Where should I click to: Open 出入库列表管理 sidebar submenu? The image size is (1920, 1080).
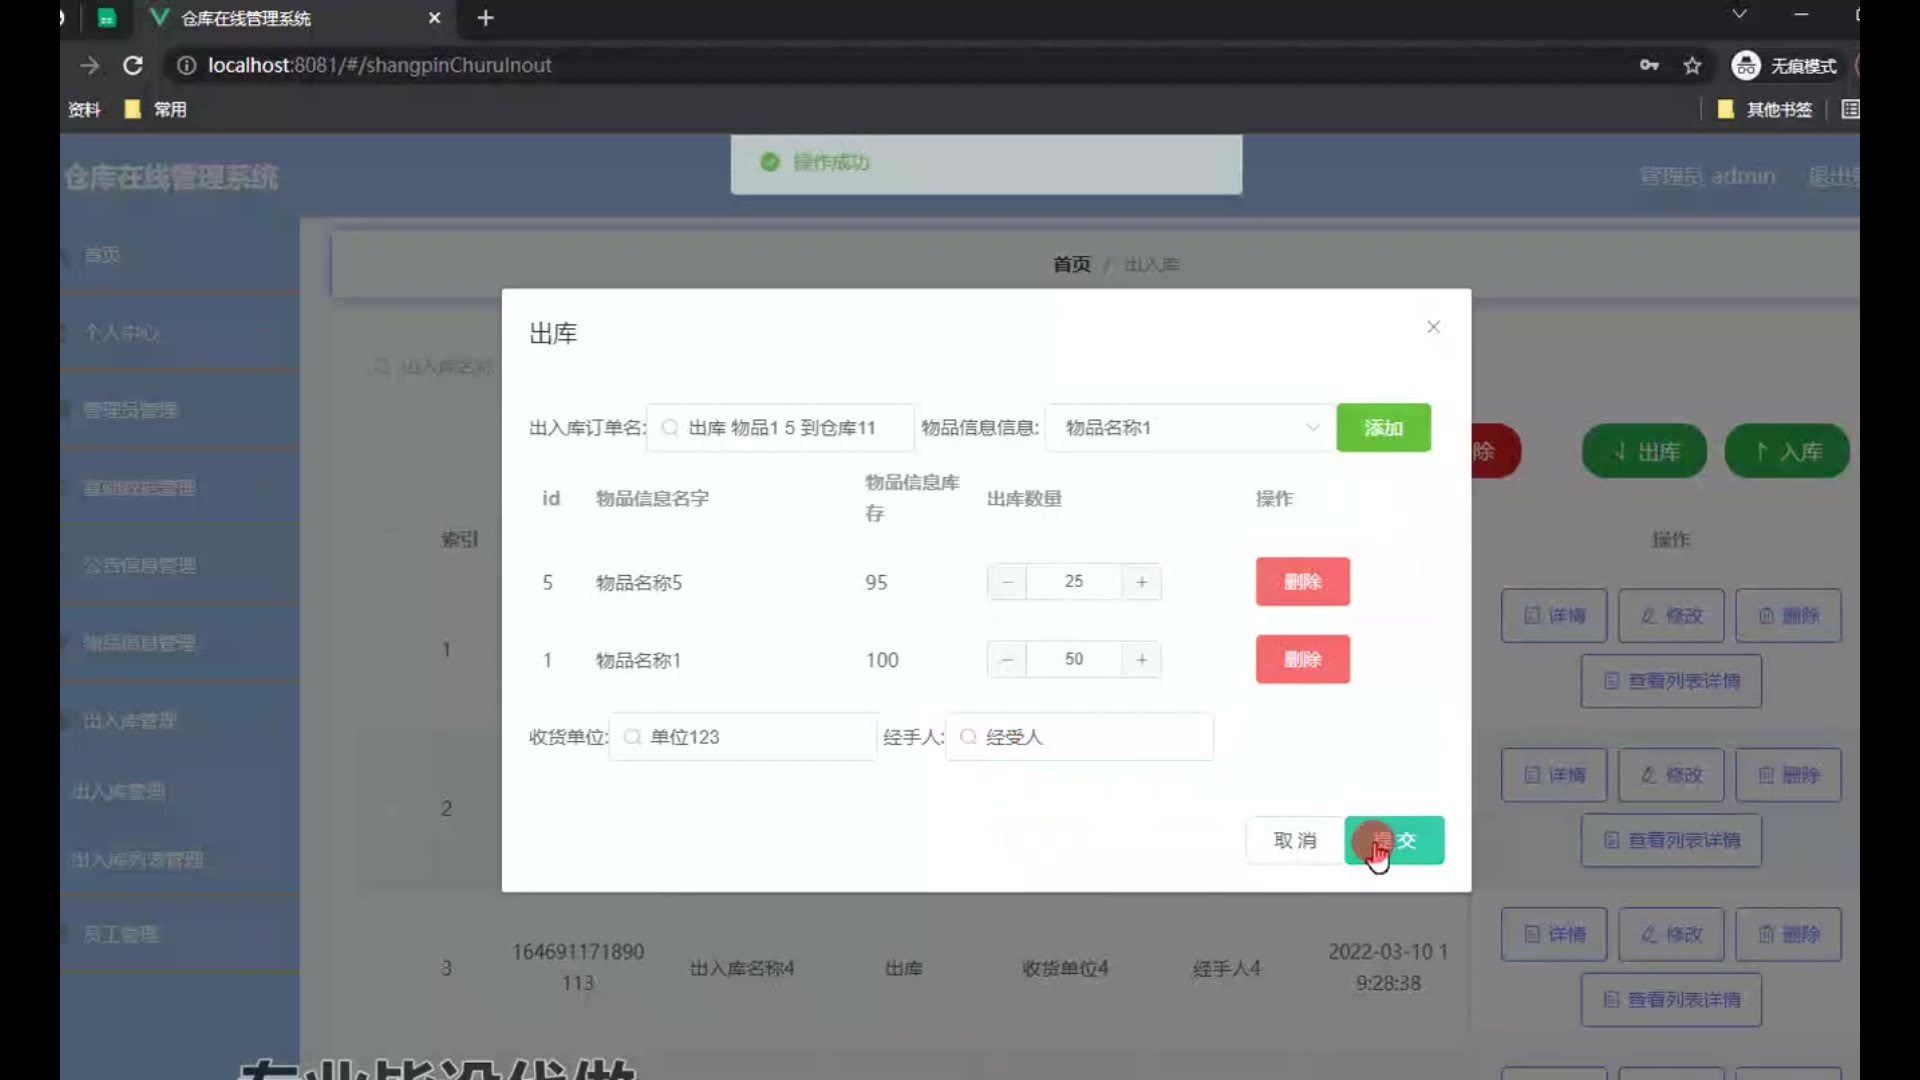pos(138,860)
